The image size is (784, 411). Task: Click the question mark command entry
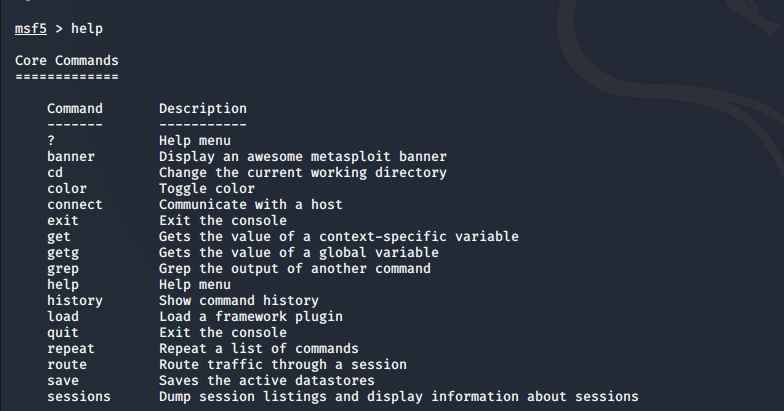[x=51, y=140]
